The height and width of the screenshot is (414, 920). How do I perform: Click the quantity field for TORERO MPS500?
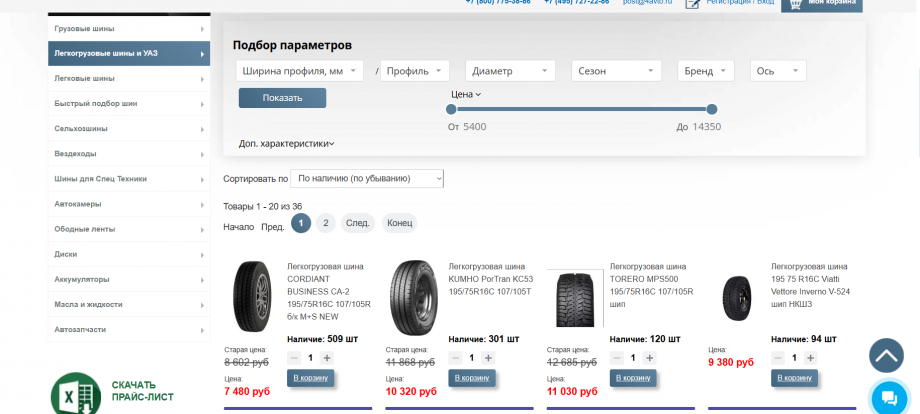point(633,358)
